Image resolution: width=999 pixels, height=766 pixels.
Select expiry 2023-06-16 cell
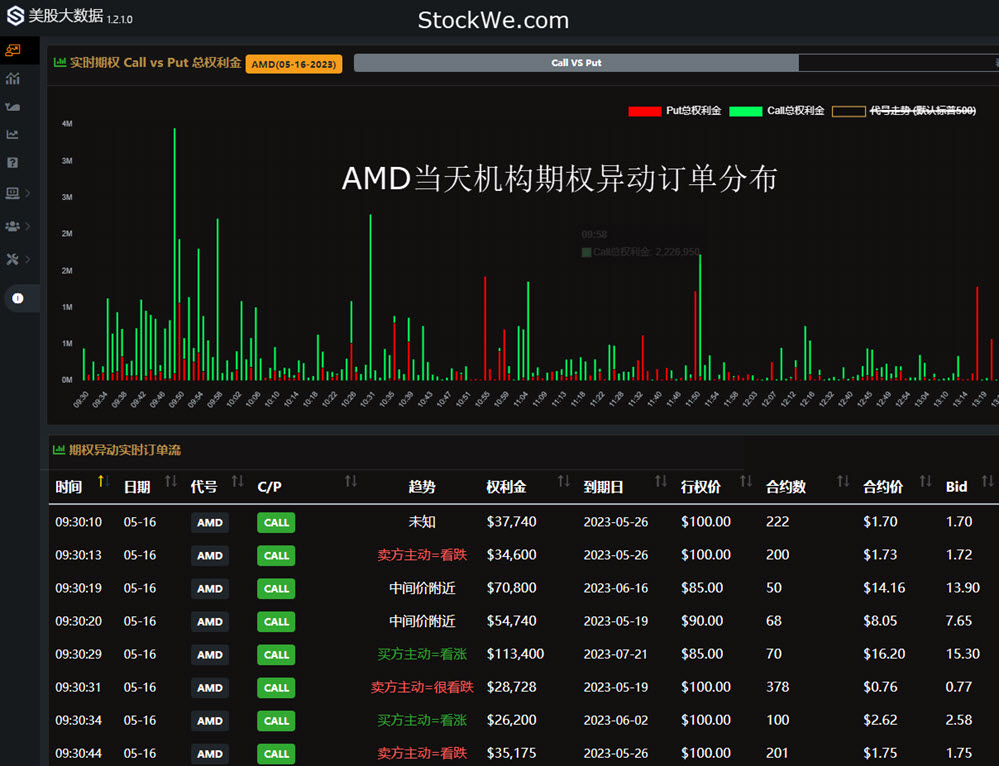coord(615,588)
